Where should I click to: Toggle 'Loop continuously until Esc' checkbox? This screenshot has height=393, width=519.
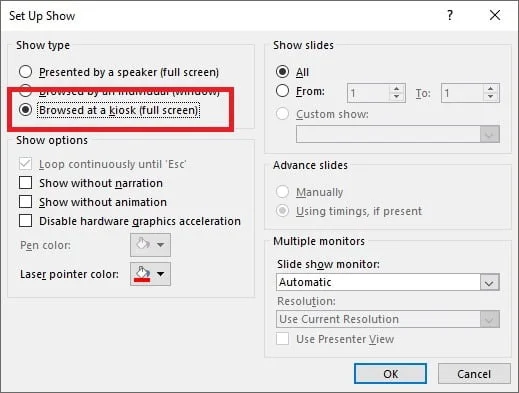point(25,164)
